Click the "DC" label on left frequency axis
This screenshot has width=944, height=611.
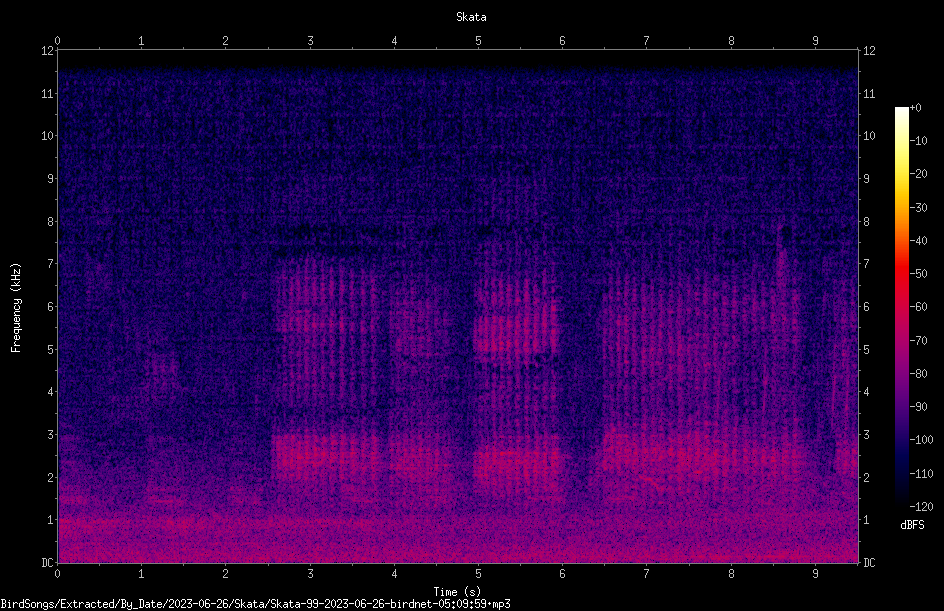tap(47, 563)
